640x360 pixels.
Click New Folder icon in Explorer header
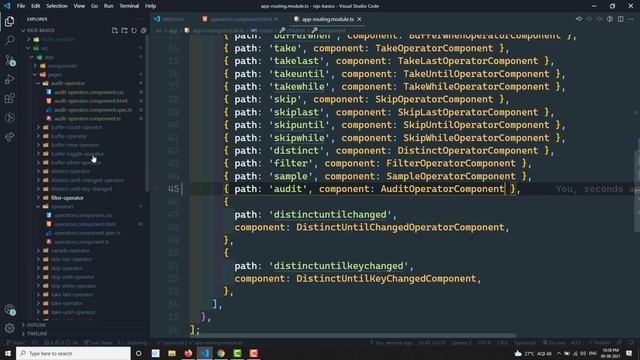click(x=124, y=30)
